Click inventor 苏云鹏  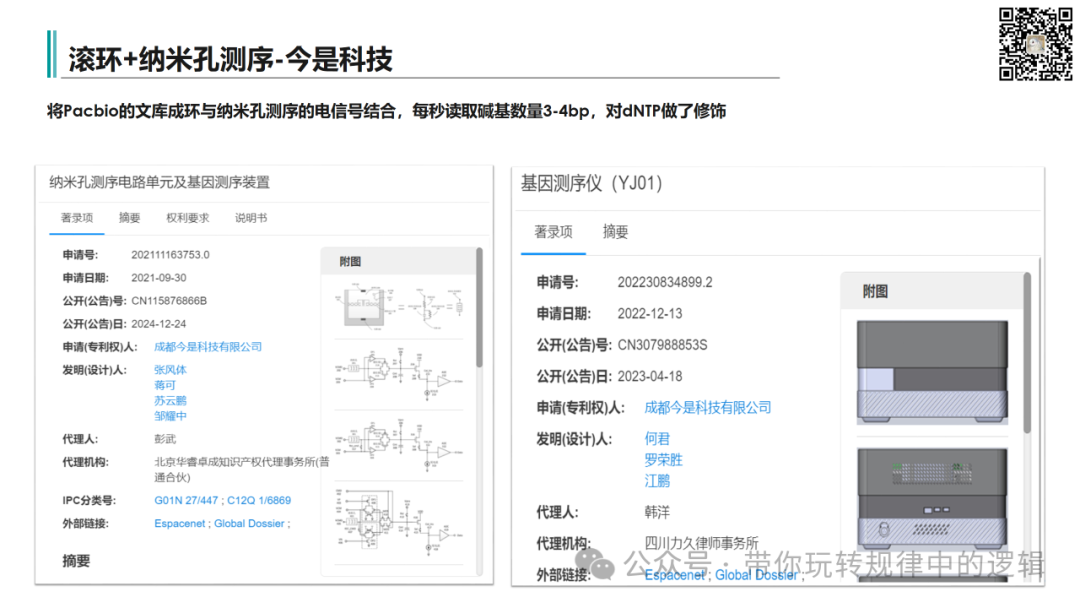[170, 400]
